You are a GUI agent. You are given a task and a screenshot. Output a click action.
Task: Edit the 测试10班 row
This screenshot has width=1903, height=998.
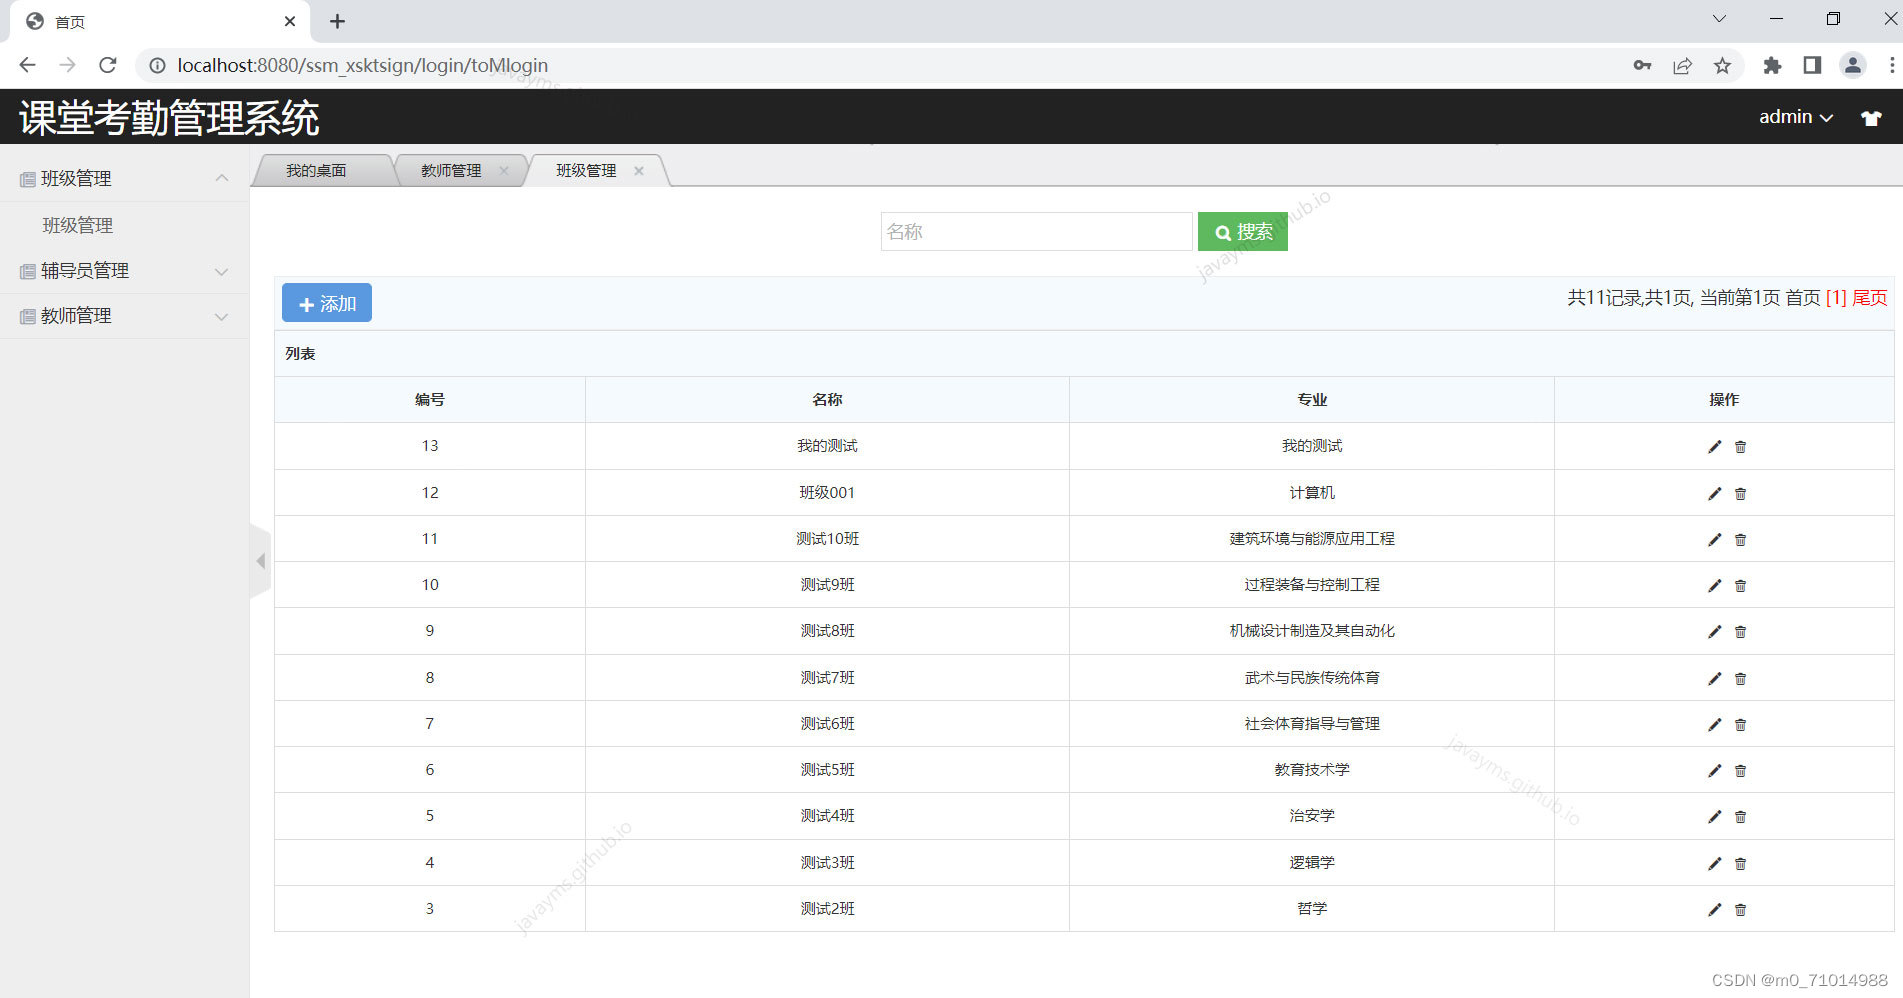pyautogui.click(x=1714, y=538)
